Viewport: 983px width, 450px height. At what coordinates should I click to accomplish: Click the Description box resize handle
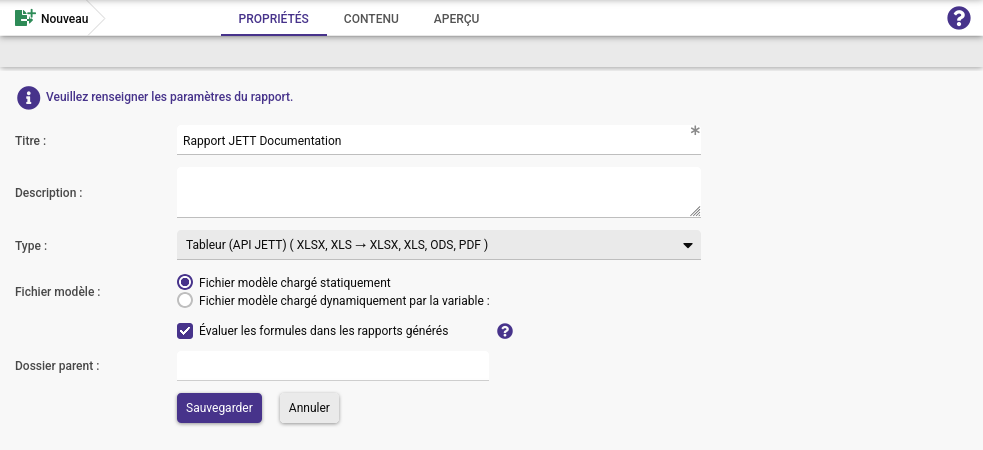point(695,211)
